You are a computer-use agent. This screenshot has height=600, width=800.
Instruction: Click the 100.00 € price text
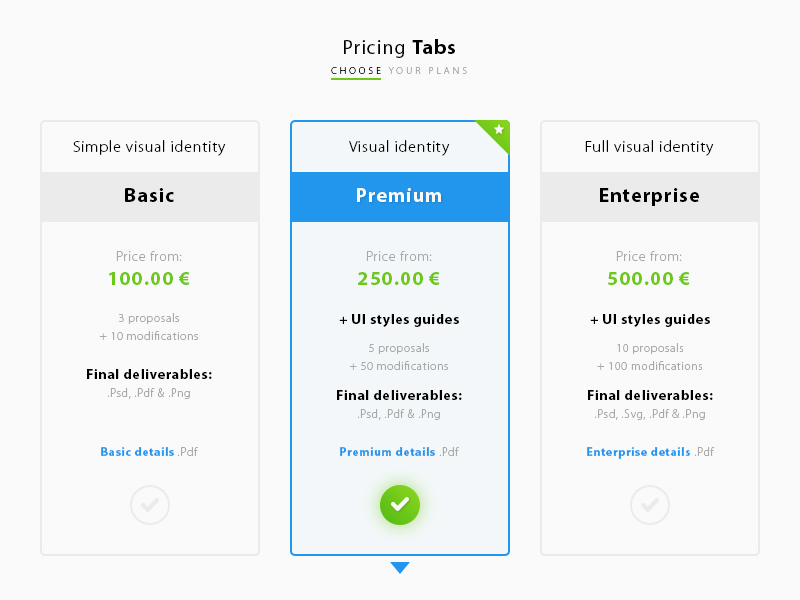pyautogui.click(x=149, y=279)
